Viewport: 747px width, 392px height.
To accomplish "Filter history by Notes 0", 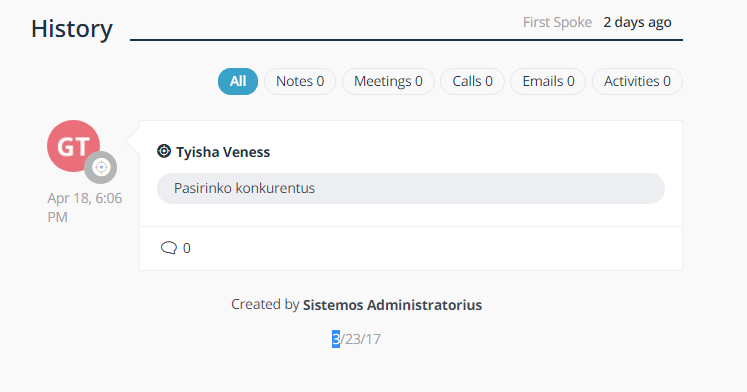I will 300,81.
